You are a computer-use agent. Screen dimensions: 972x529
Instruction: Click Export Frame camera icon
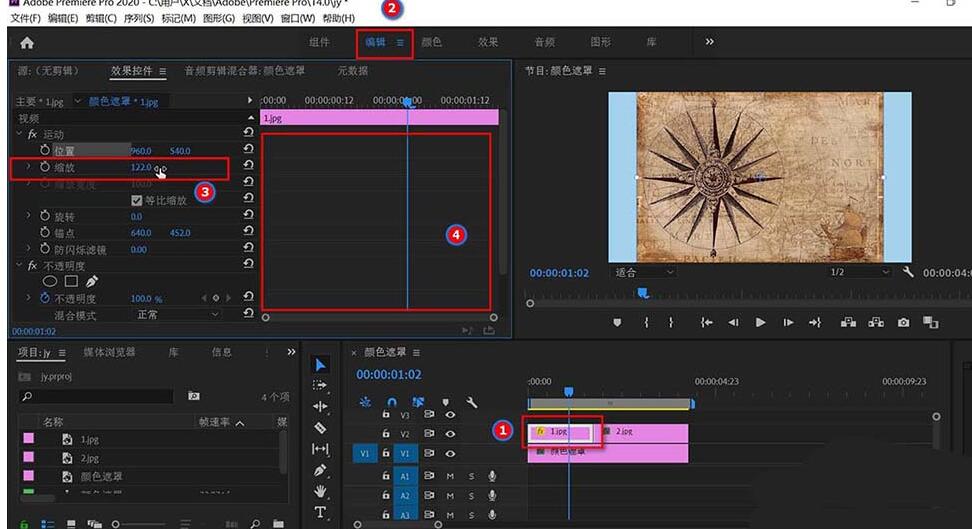coord(904,322)
